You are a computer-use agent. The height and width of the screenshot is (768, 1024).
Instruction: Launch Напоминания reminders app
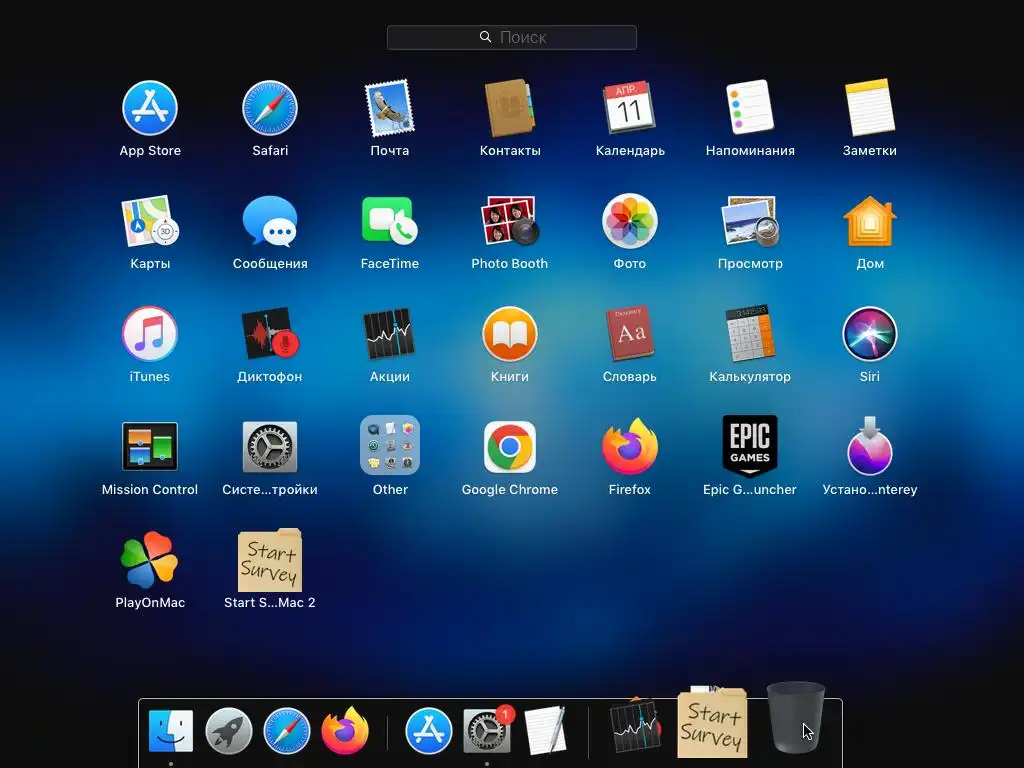coord(750,108)
